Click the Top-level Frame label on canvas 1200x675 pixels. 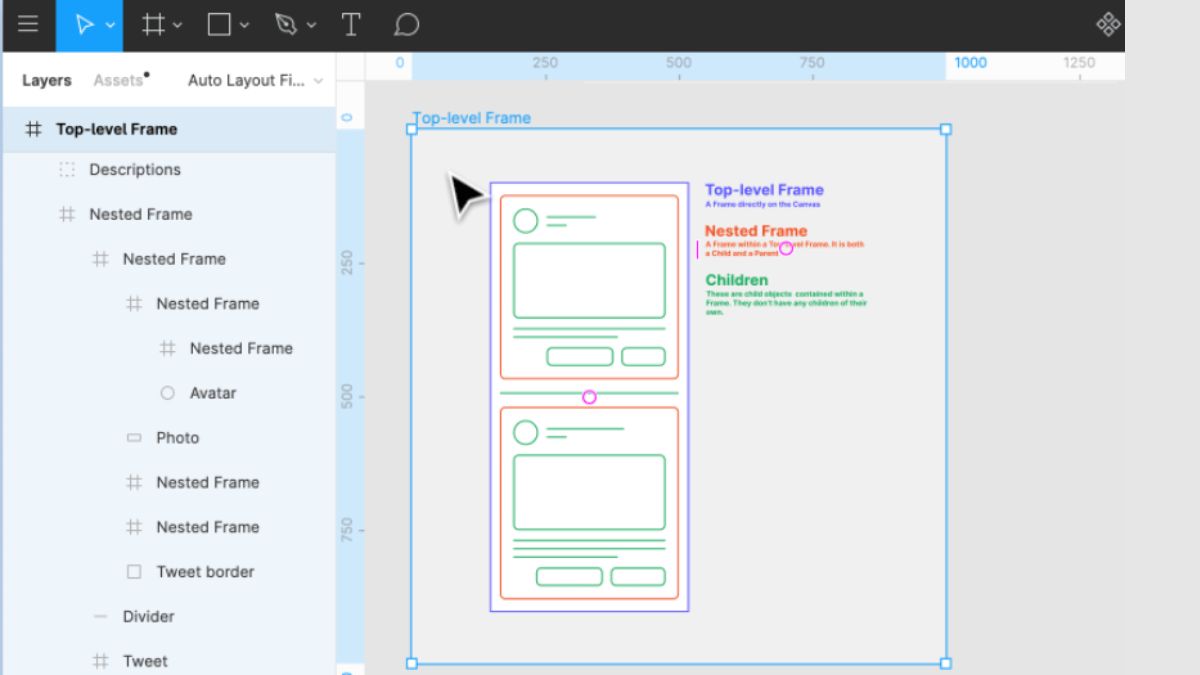coord(472,118)
